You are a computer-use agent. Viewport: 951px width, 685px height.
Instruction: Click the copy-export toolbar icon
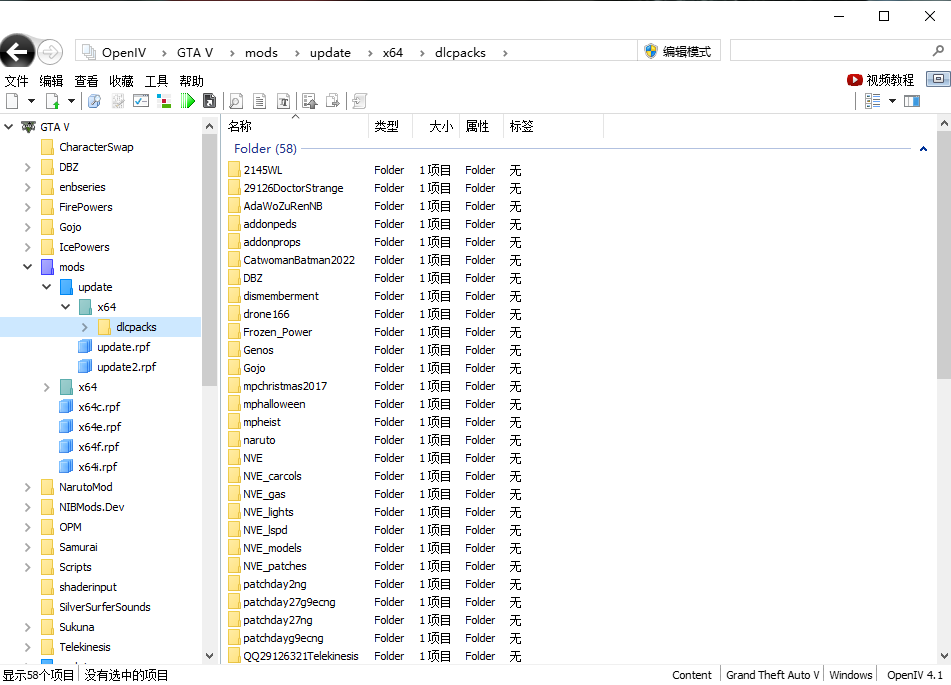tap(333, 101)
